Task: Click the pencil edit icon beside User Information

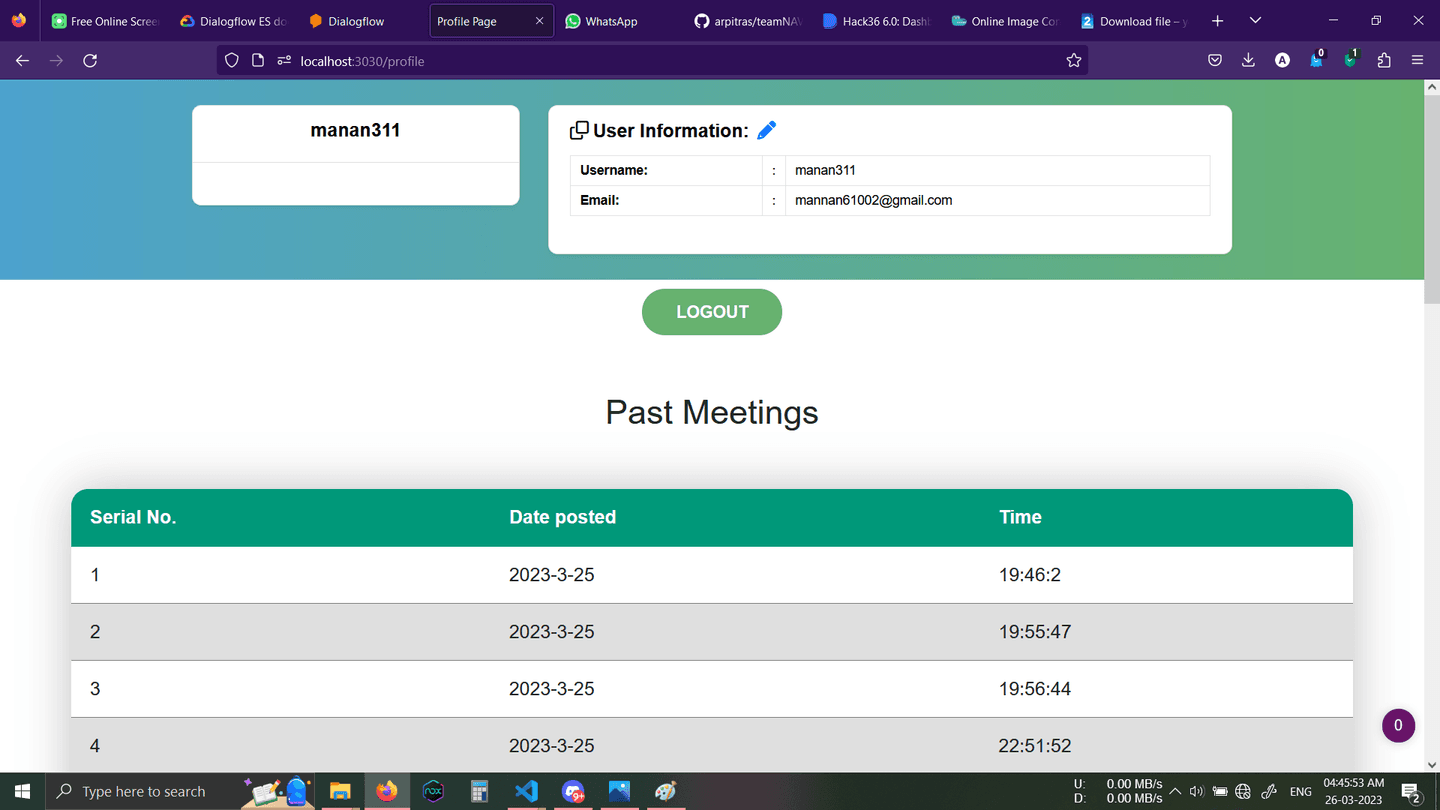Action: pos(766,130)
